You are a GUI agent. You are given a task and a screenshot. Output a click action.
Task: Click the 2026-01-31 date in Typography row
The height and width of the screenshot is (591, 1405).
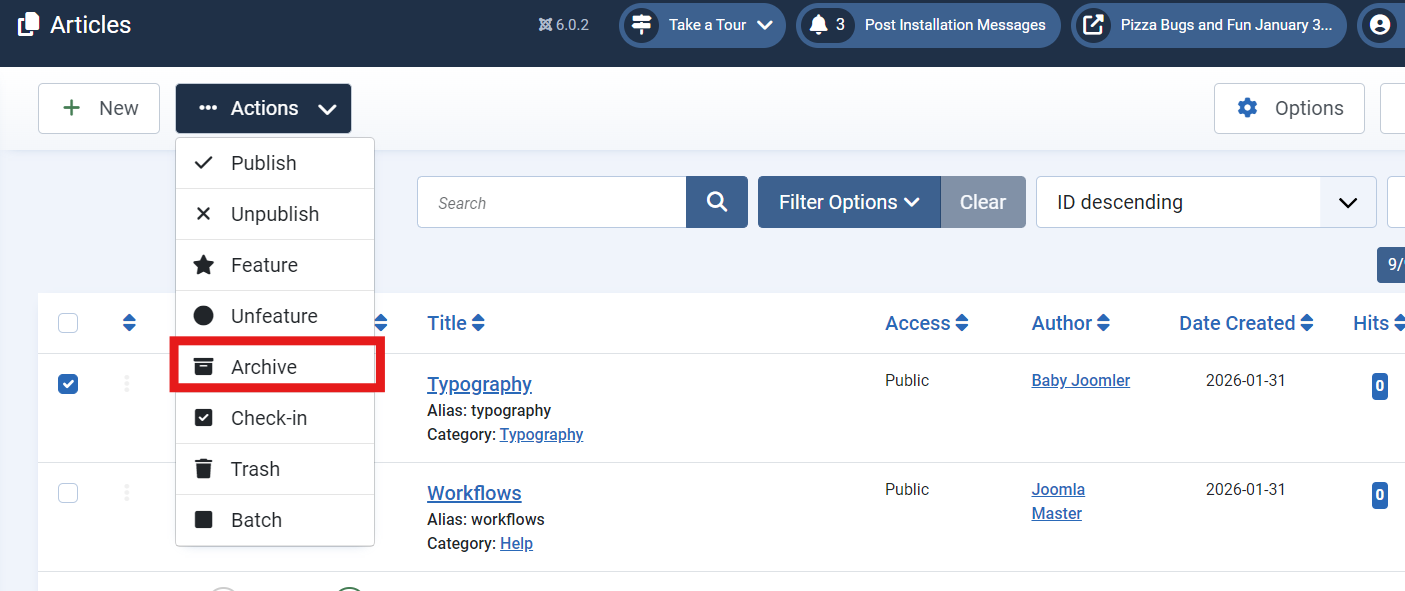pos(1246,380)
